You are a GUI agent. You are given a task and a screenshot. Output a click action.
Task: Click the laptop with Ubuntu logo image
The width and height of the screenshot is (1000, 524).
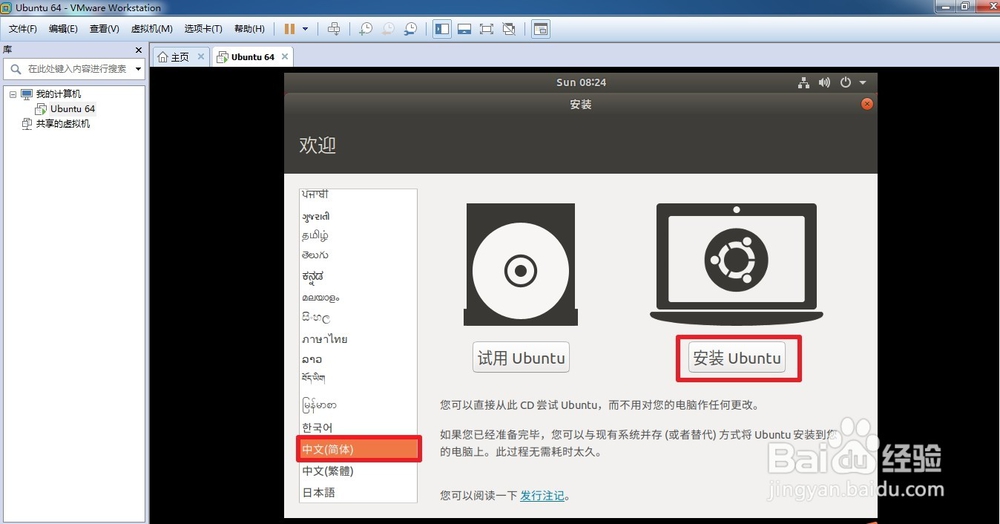737,264
